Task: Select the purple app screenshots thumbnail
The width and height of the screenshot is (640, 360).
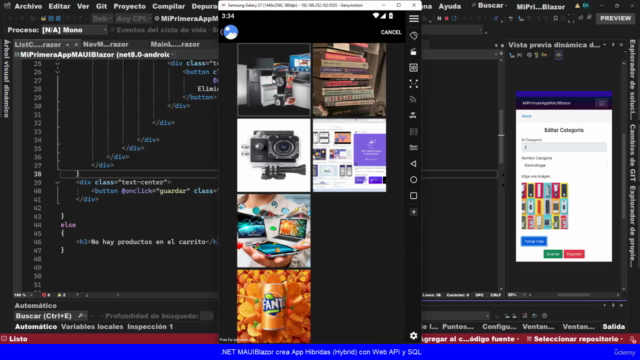Action: click(x=349, y=155)
